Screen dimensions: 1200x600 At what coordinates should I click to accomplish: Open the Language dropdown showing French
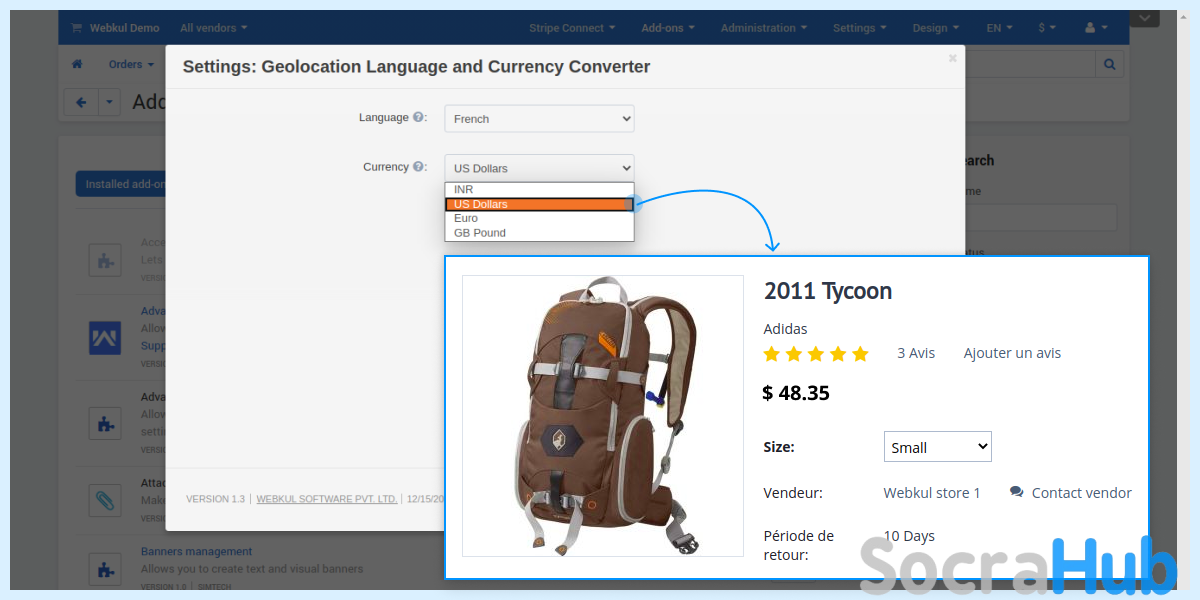(539, 119)
